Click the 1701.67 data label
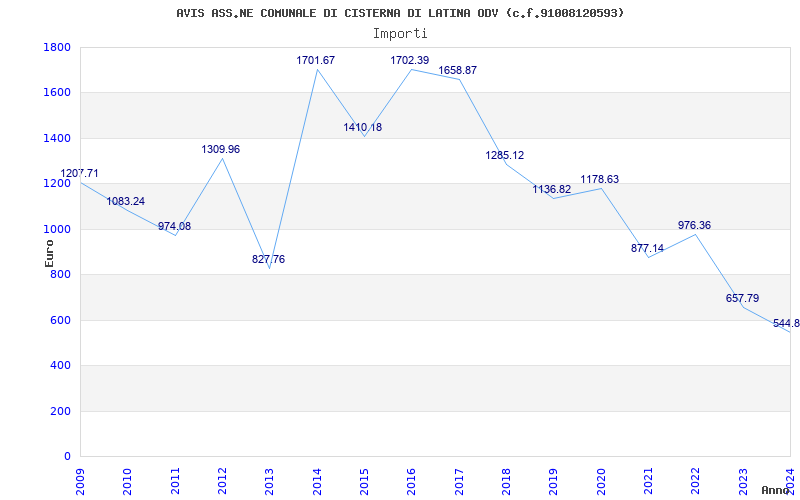 (316, 60)
